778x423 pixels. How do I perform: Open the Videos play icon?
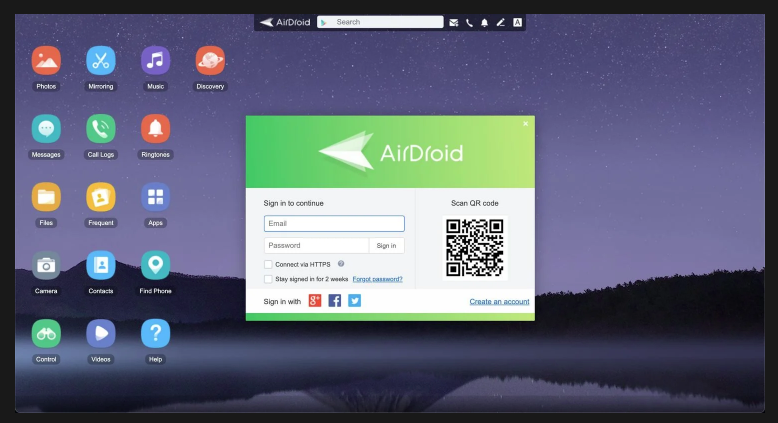pyautogui.click(x=101, y=334)
